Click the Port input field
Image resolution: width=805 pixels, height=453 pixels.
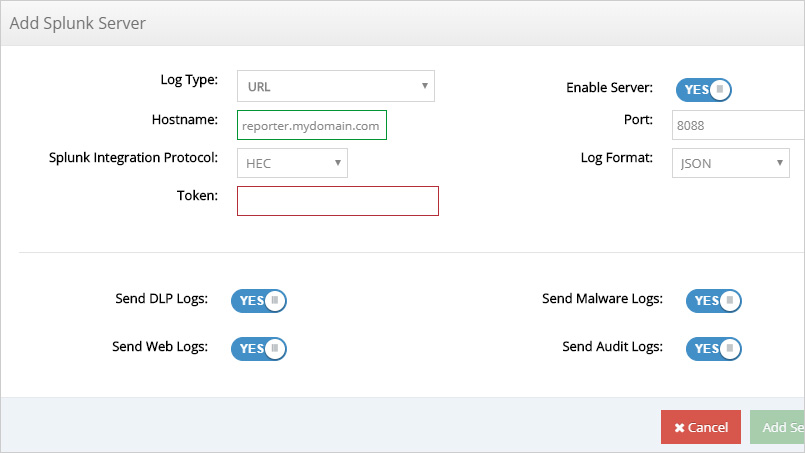tap(738, 125)
